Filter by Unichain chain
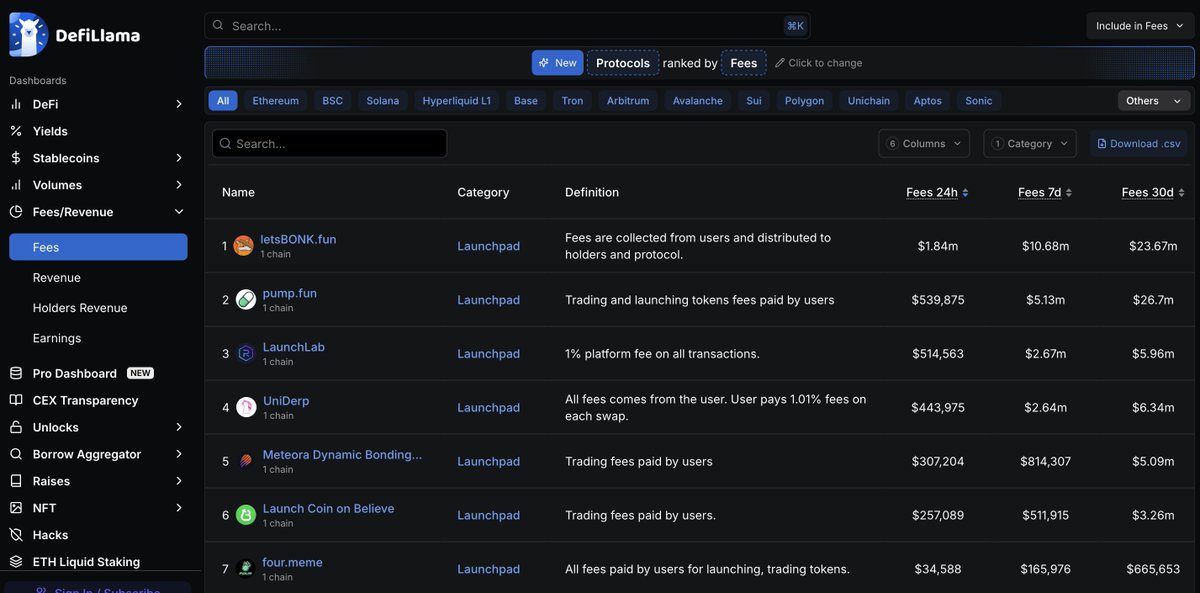1200x593 pixels. tap(869, 101)
